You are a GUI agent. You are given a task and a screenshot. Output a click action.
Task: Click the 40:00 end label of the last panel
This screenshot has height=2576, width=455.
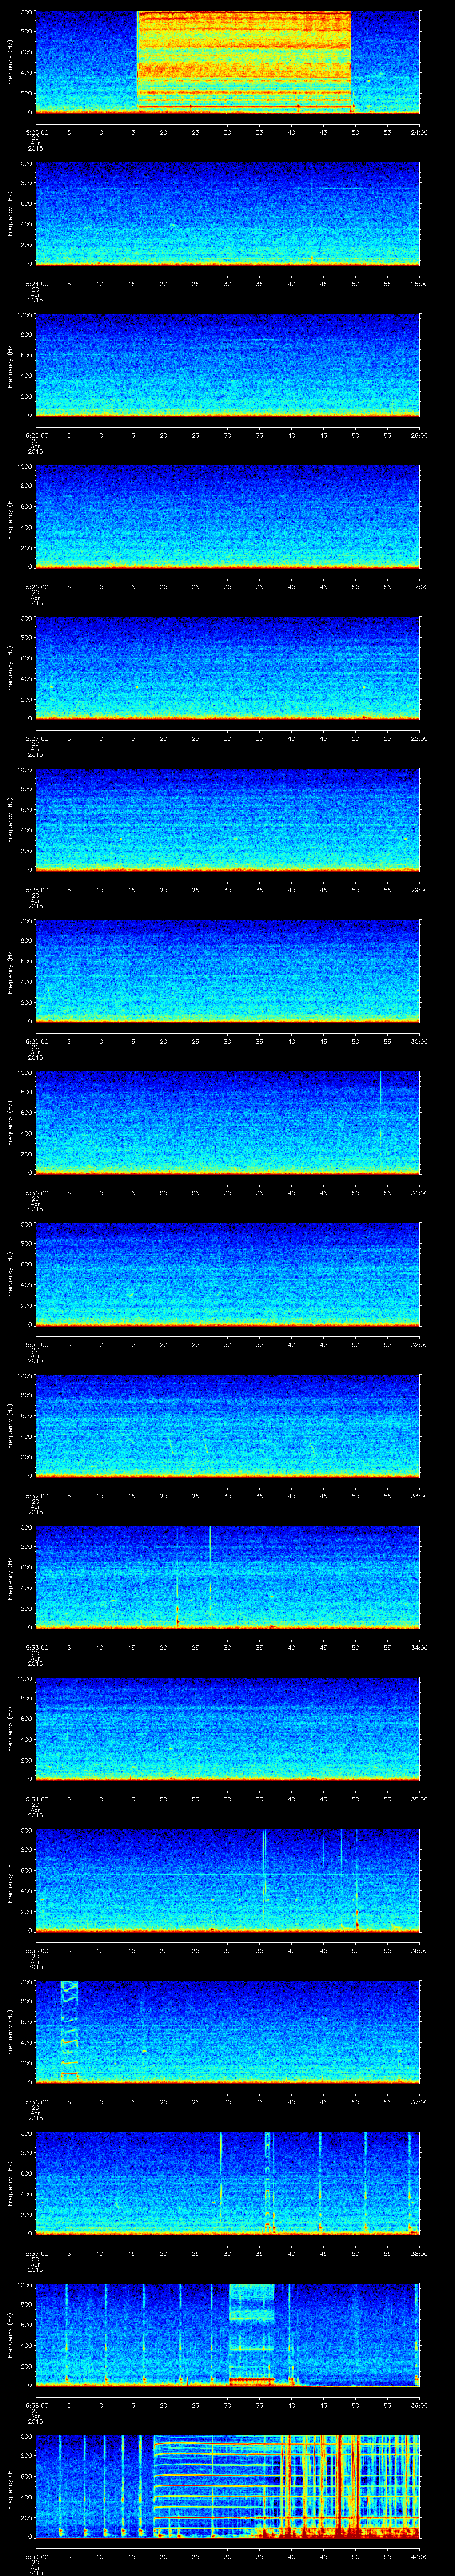(419, 2556)
